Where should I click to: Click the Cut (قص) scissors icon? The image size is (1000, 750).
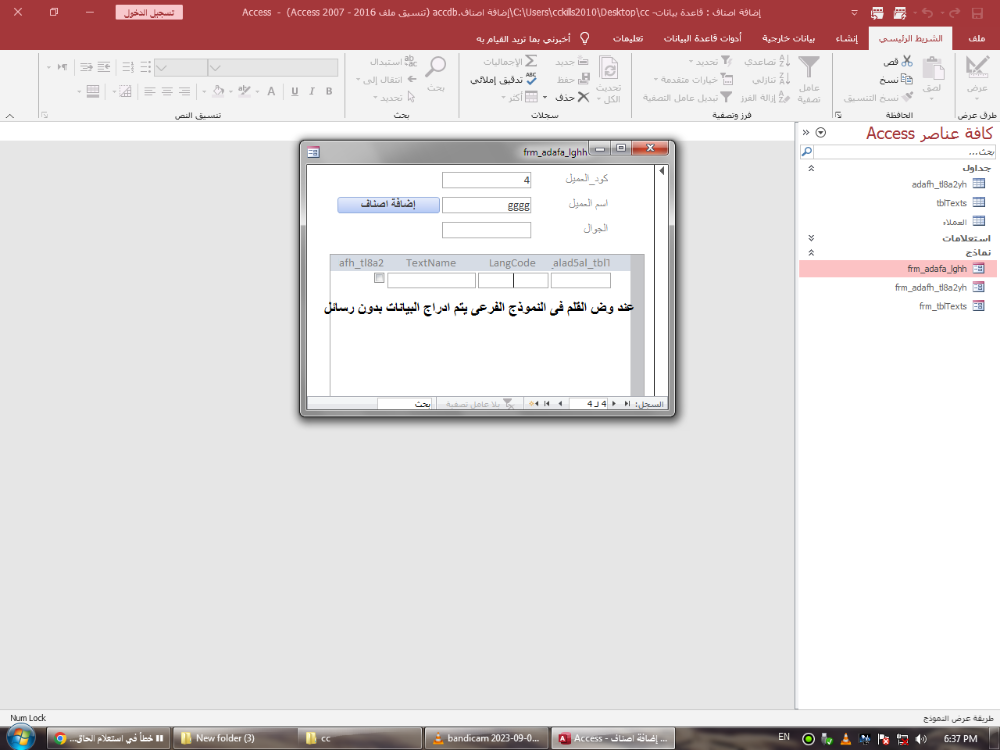click(906, 61)
